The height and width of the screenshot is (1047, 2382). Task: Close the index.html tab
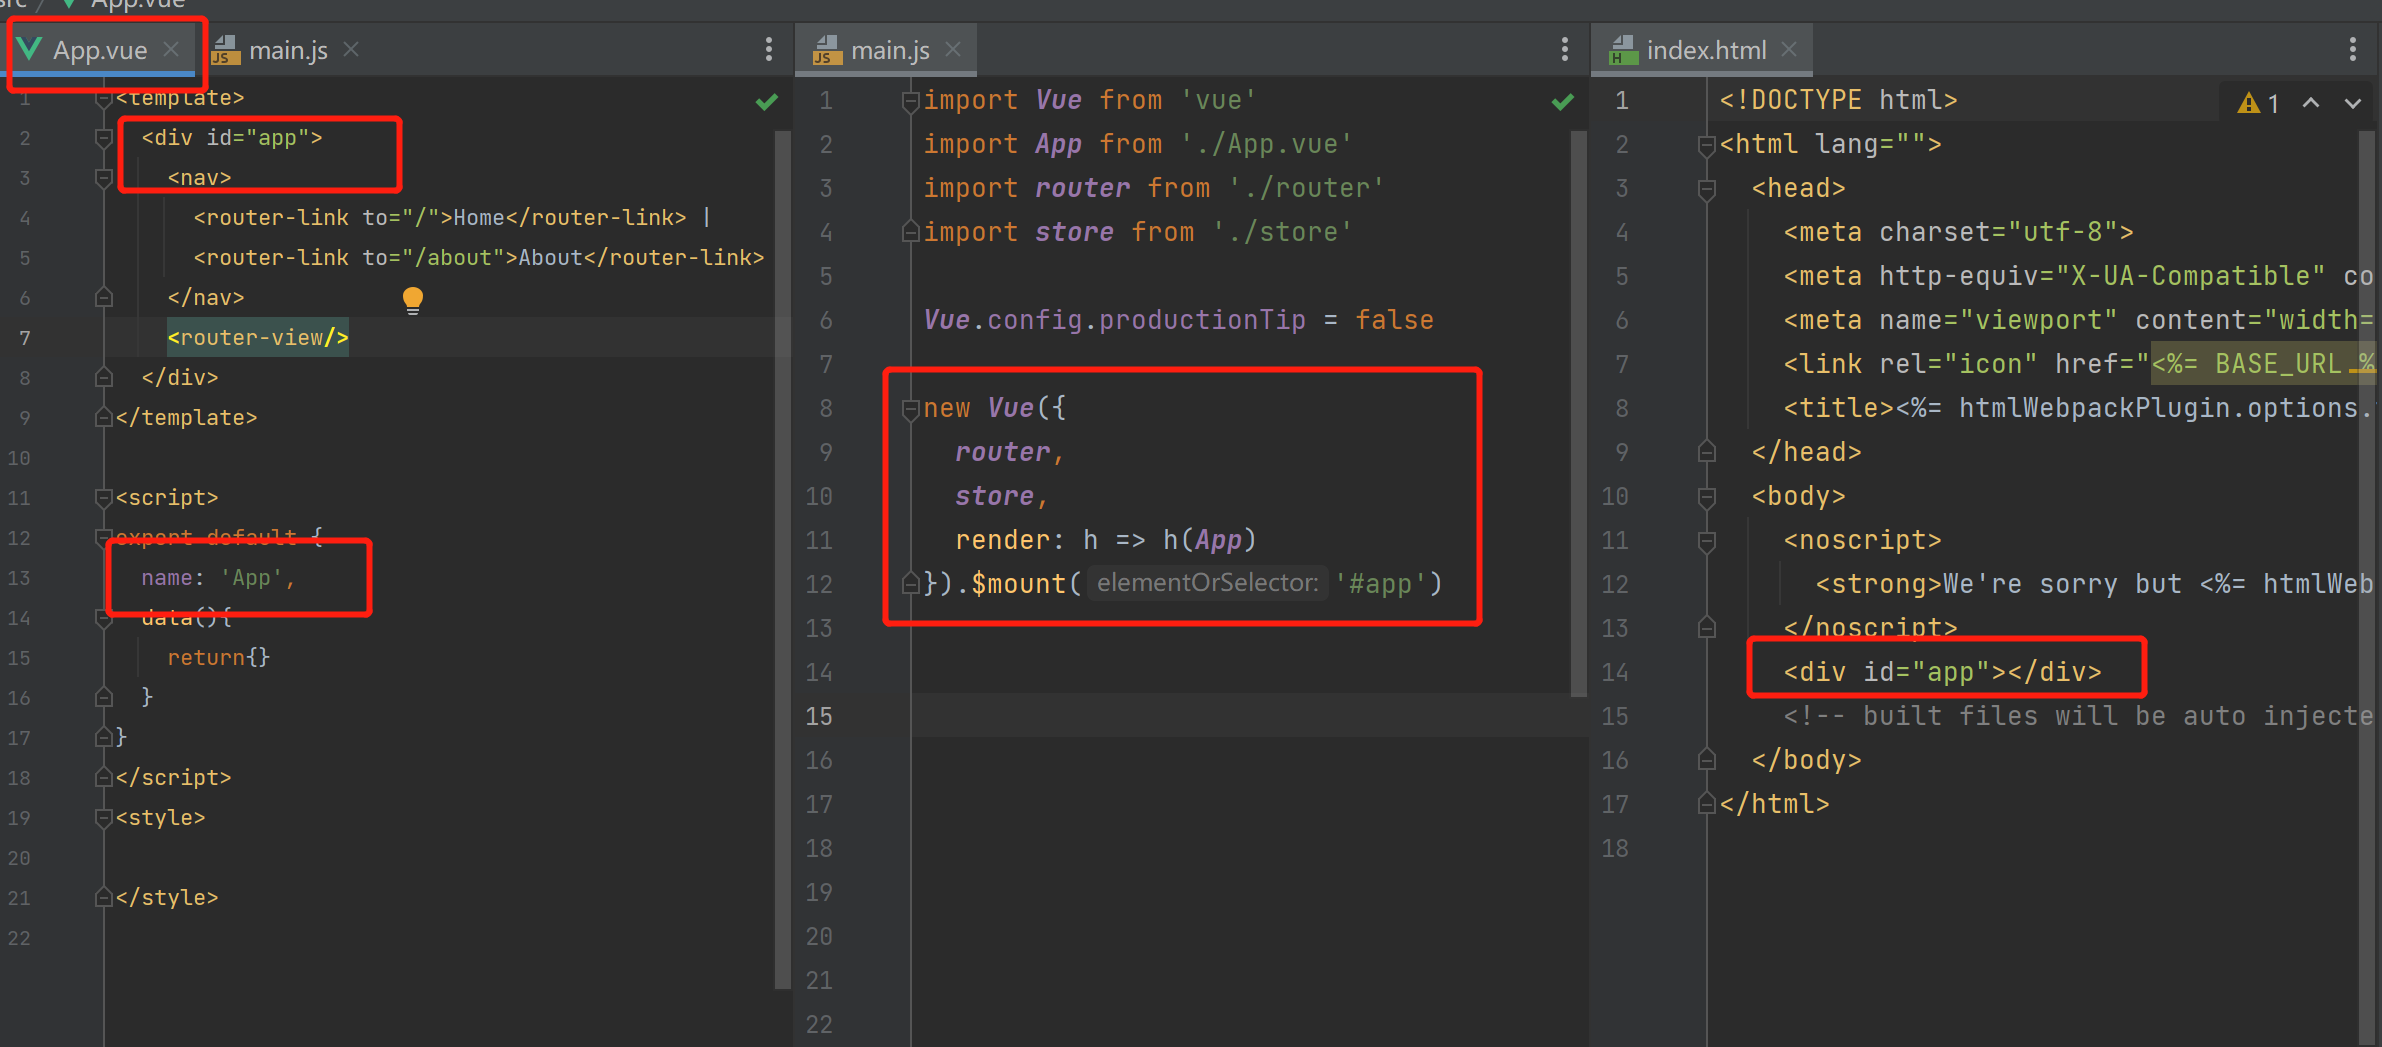tap(1789, 49)
